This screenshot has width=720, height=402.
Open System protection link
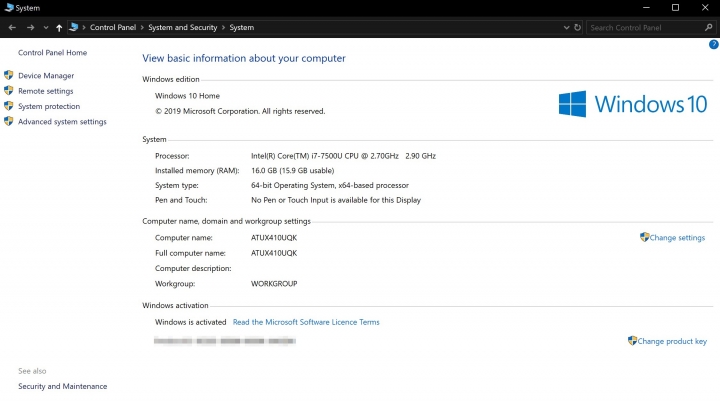pos(49,106)
